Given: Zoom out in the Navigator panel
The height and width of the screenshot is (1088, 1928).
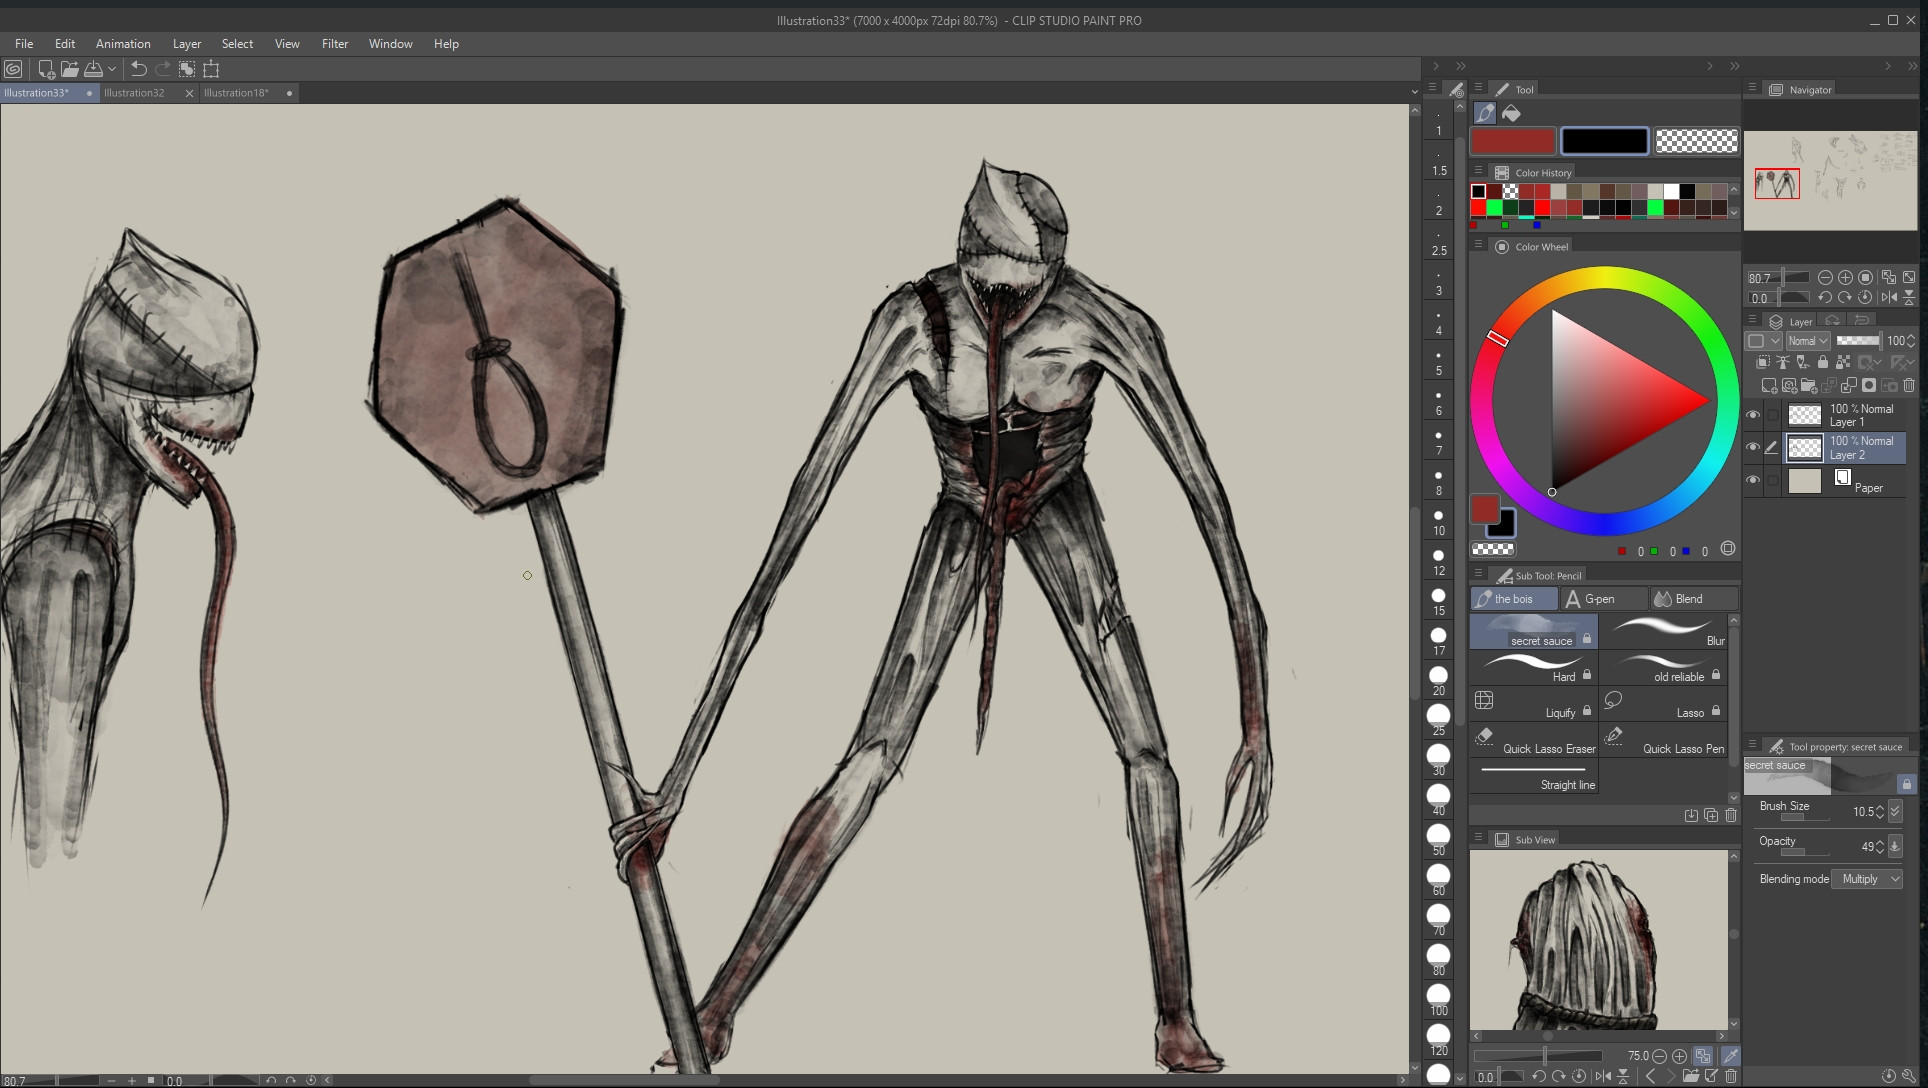Looking at the screenshot, I should click(x=1825, y=277).
